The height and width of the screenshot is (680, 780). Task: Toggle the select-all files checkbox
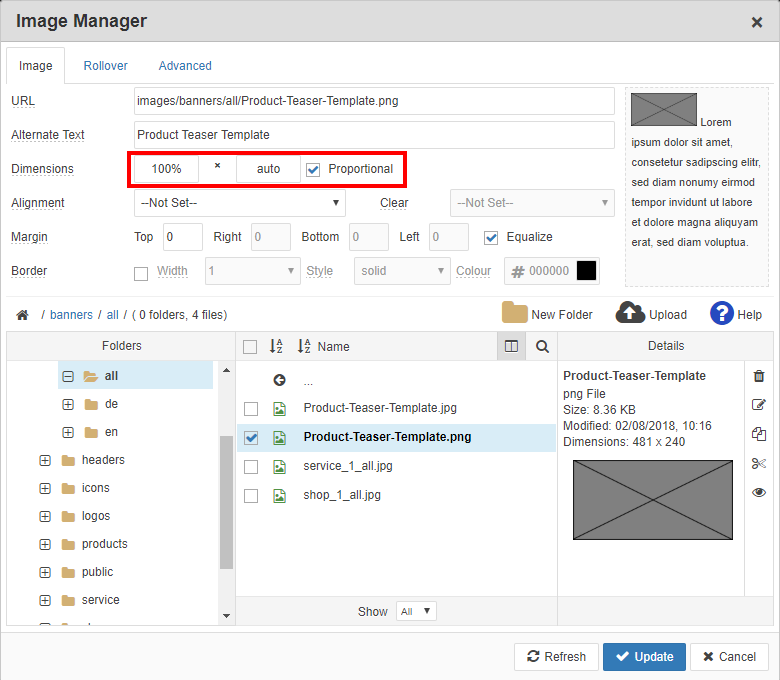(x=250, y=347)
